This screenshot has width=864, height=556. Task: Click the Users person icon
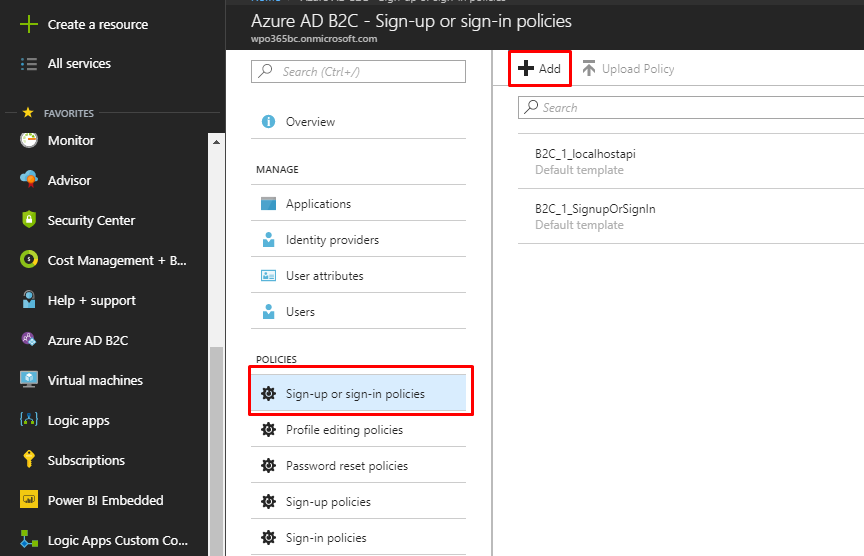pos(268,311)
